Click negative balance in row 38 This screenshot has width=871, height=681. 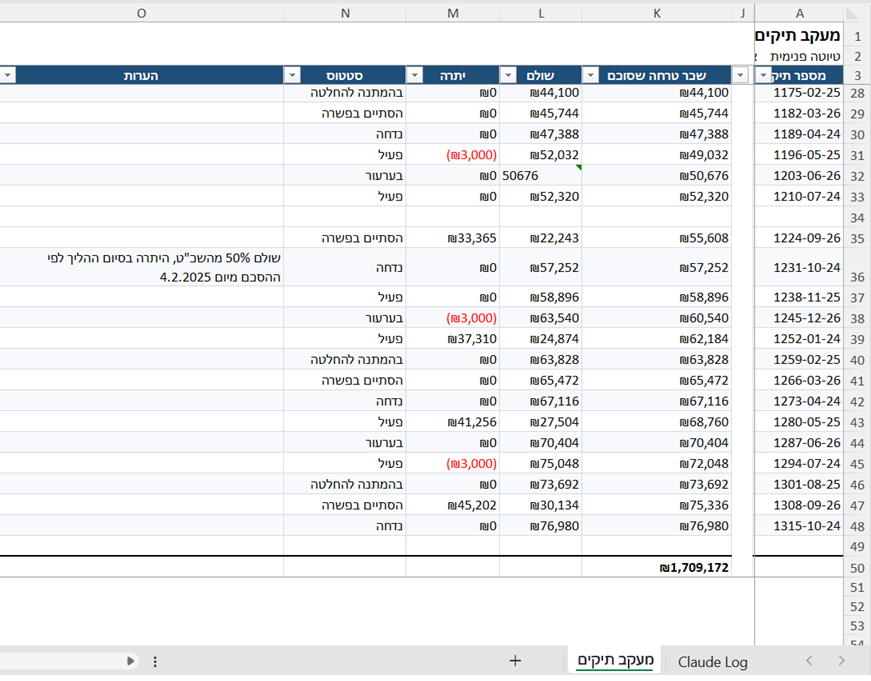(453, 318)
